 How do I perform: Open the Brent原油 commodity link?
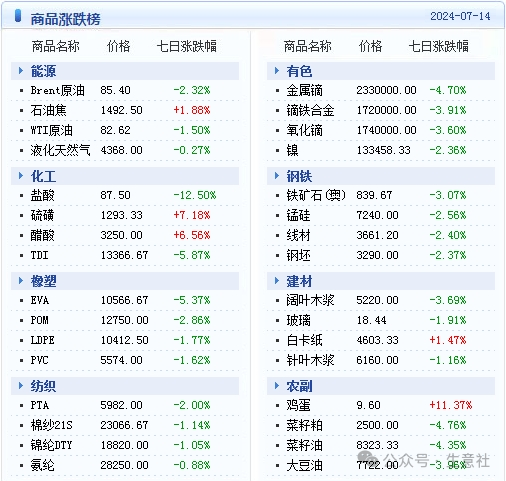[57, 90]
